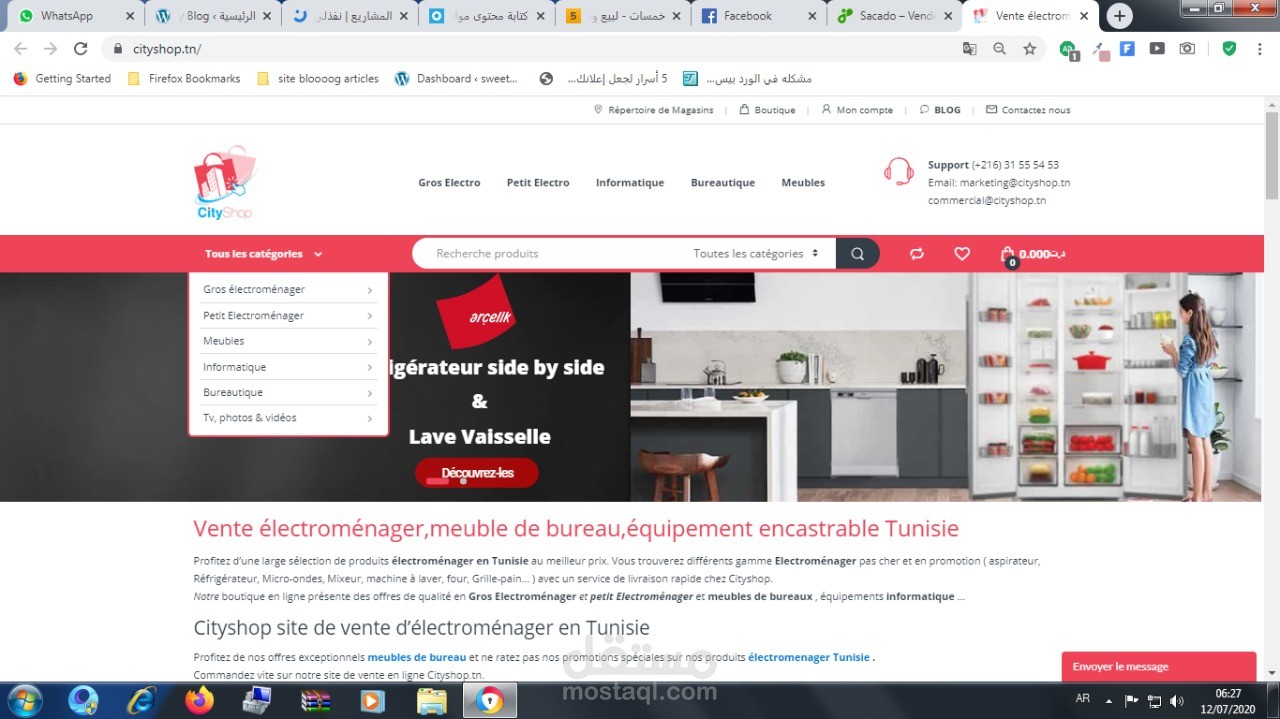Open File Explorer folder on taskbar
Screen dimensions: 1280x719
click(431, 700)
